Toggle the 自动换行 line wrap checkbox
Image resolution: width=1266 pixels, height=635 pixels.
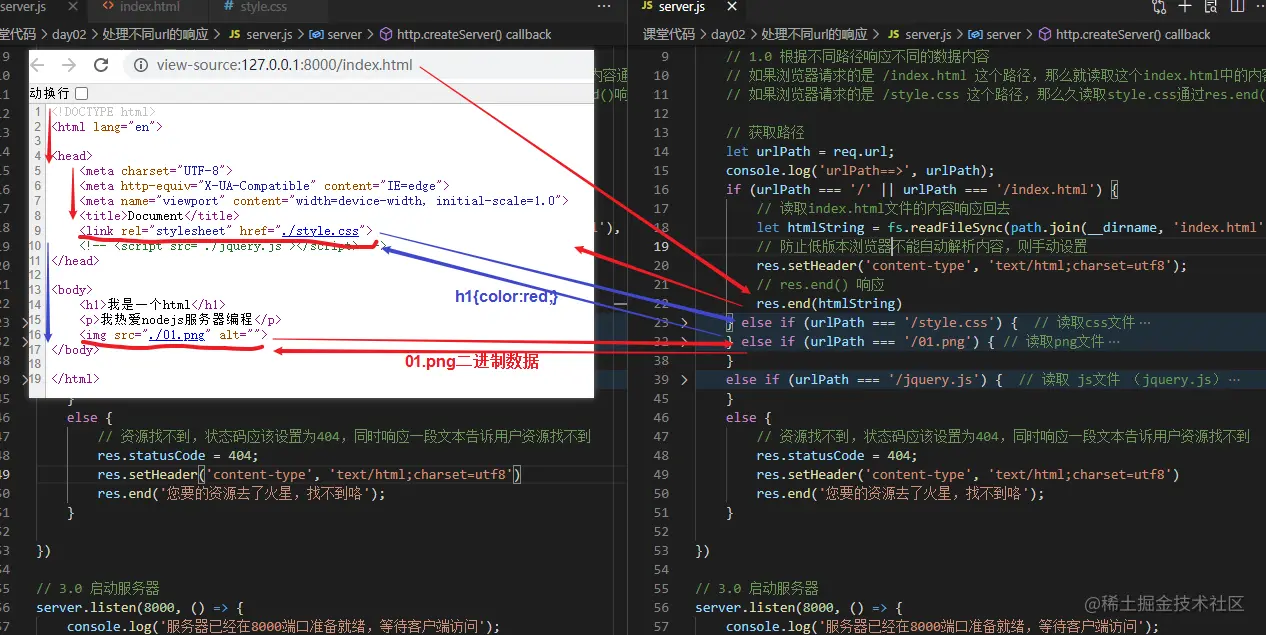[x=82, y=93]
